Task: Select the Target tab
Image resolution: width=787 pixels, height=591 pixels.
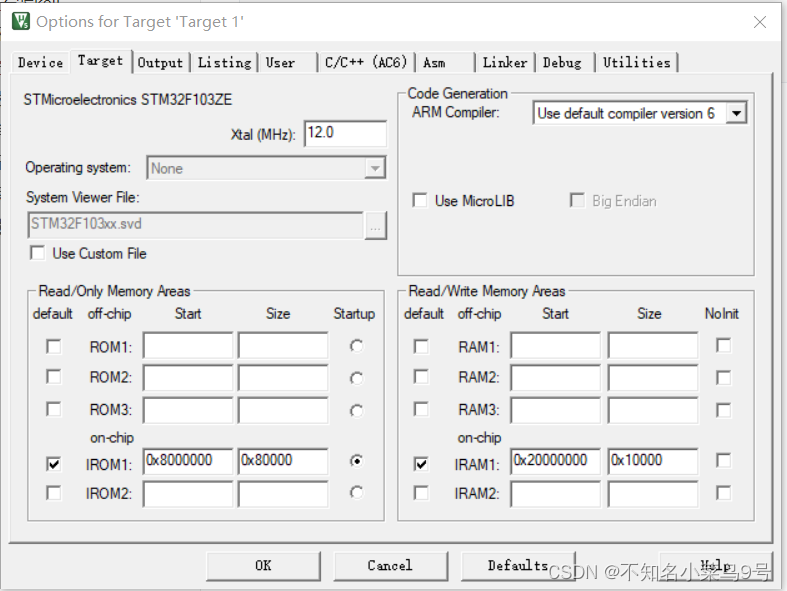Action: pyautogui.click(x=100, y=61)
